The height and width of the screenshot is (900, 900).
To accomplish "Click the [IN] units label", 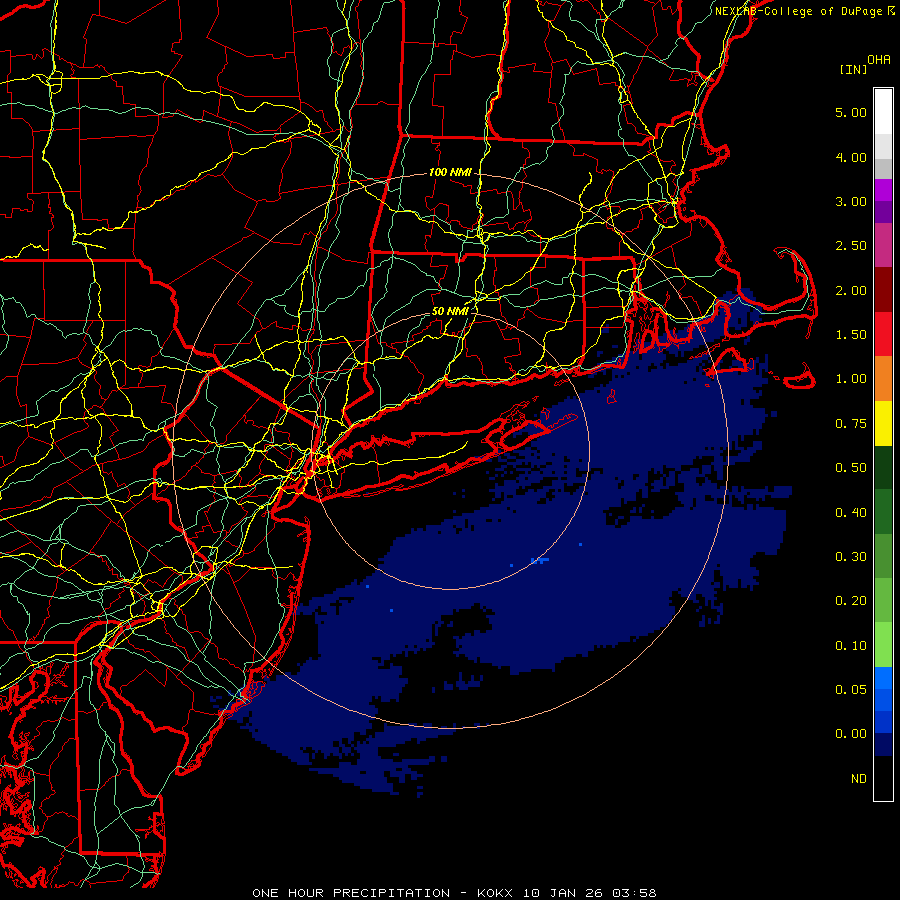I will click(853, 69).
